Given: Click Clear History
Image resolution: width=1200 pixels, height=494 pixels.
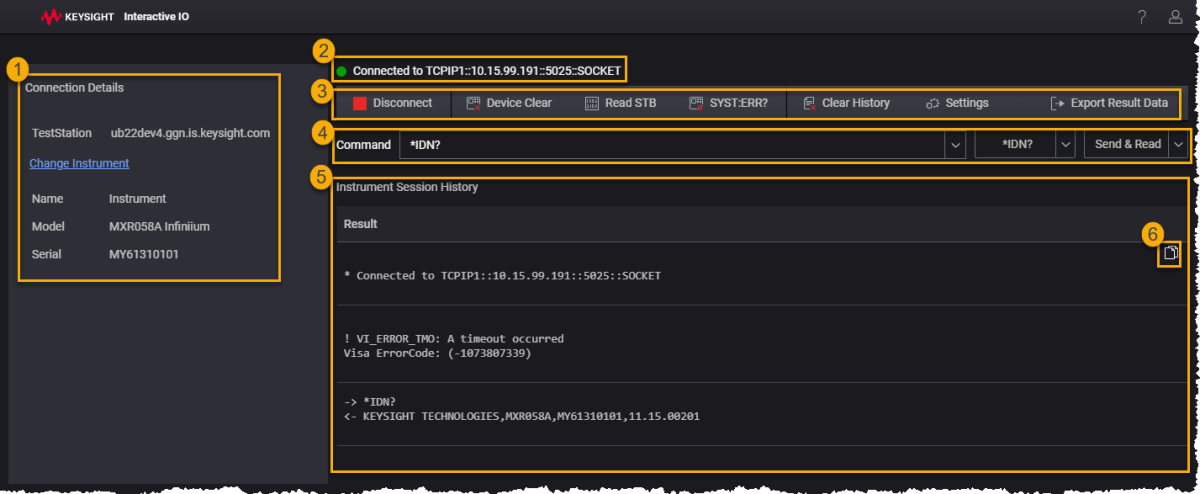Looking at the screenshot, I should pos(846,103).
